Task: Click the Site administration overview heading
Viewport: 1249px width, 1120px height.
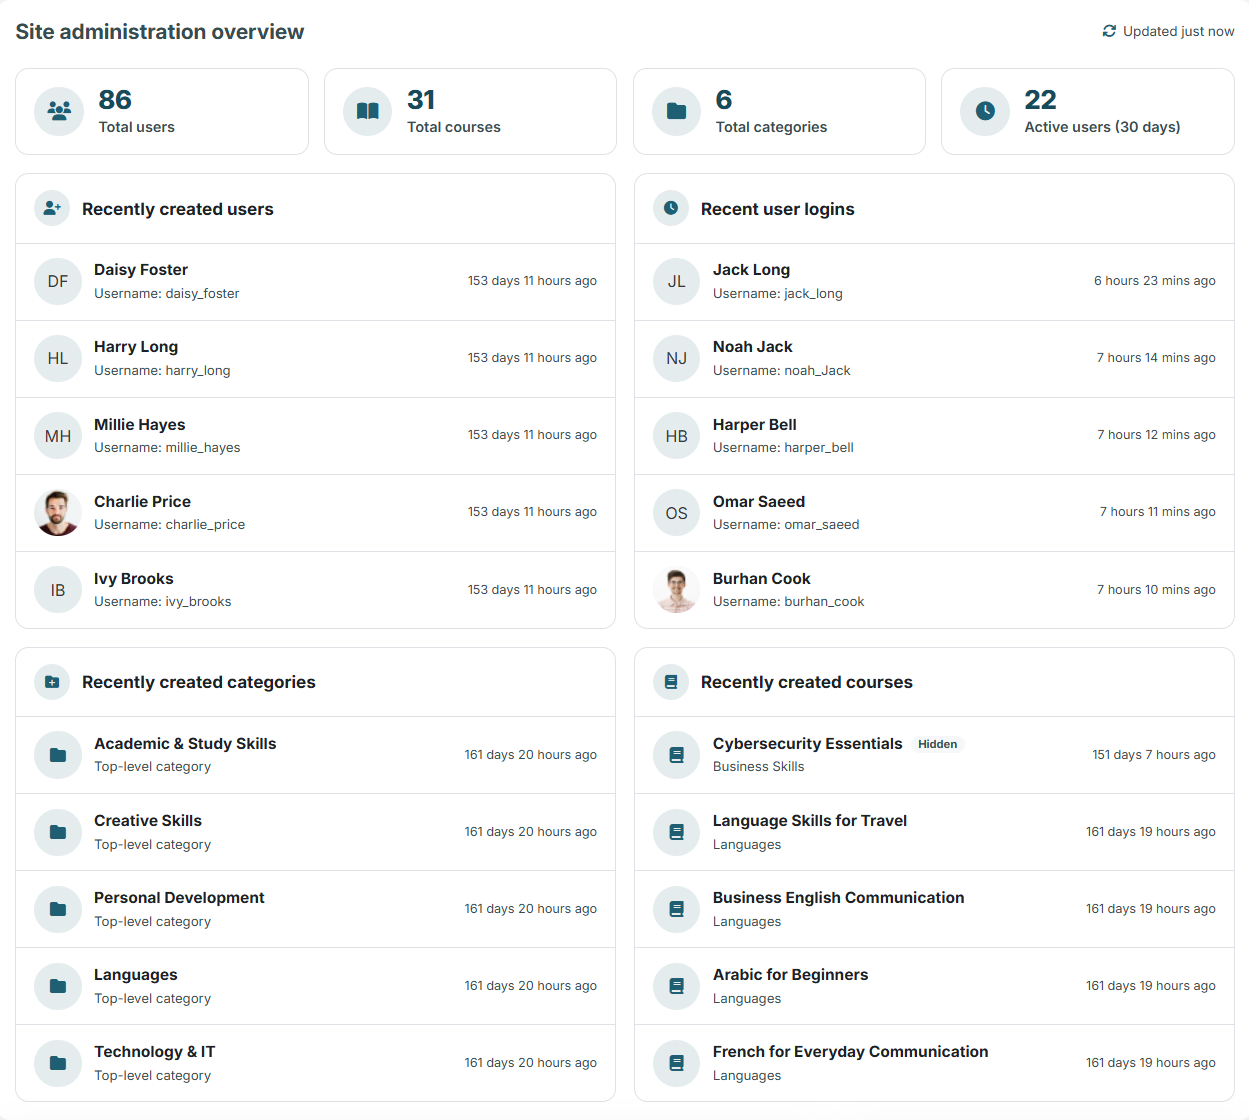Action: coord(160,32)
